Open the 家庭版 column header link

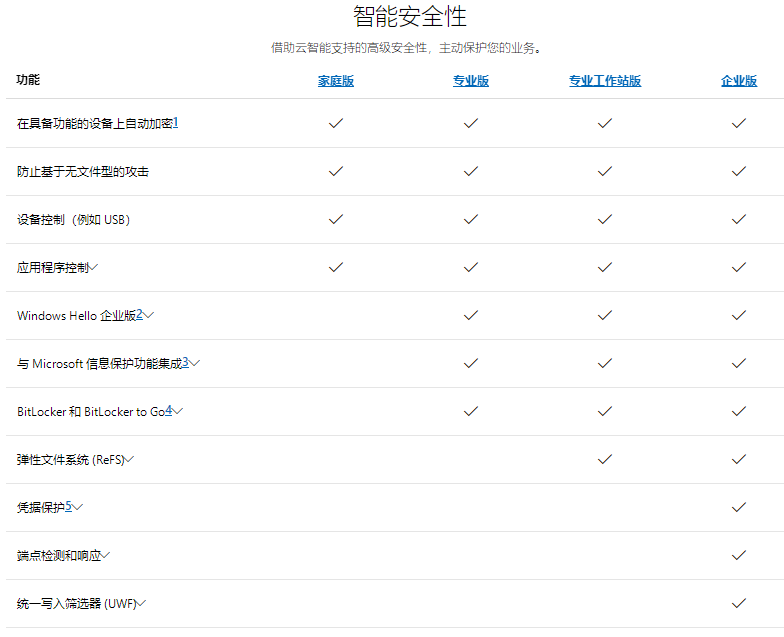coord(336,81)
